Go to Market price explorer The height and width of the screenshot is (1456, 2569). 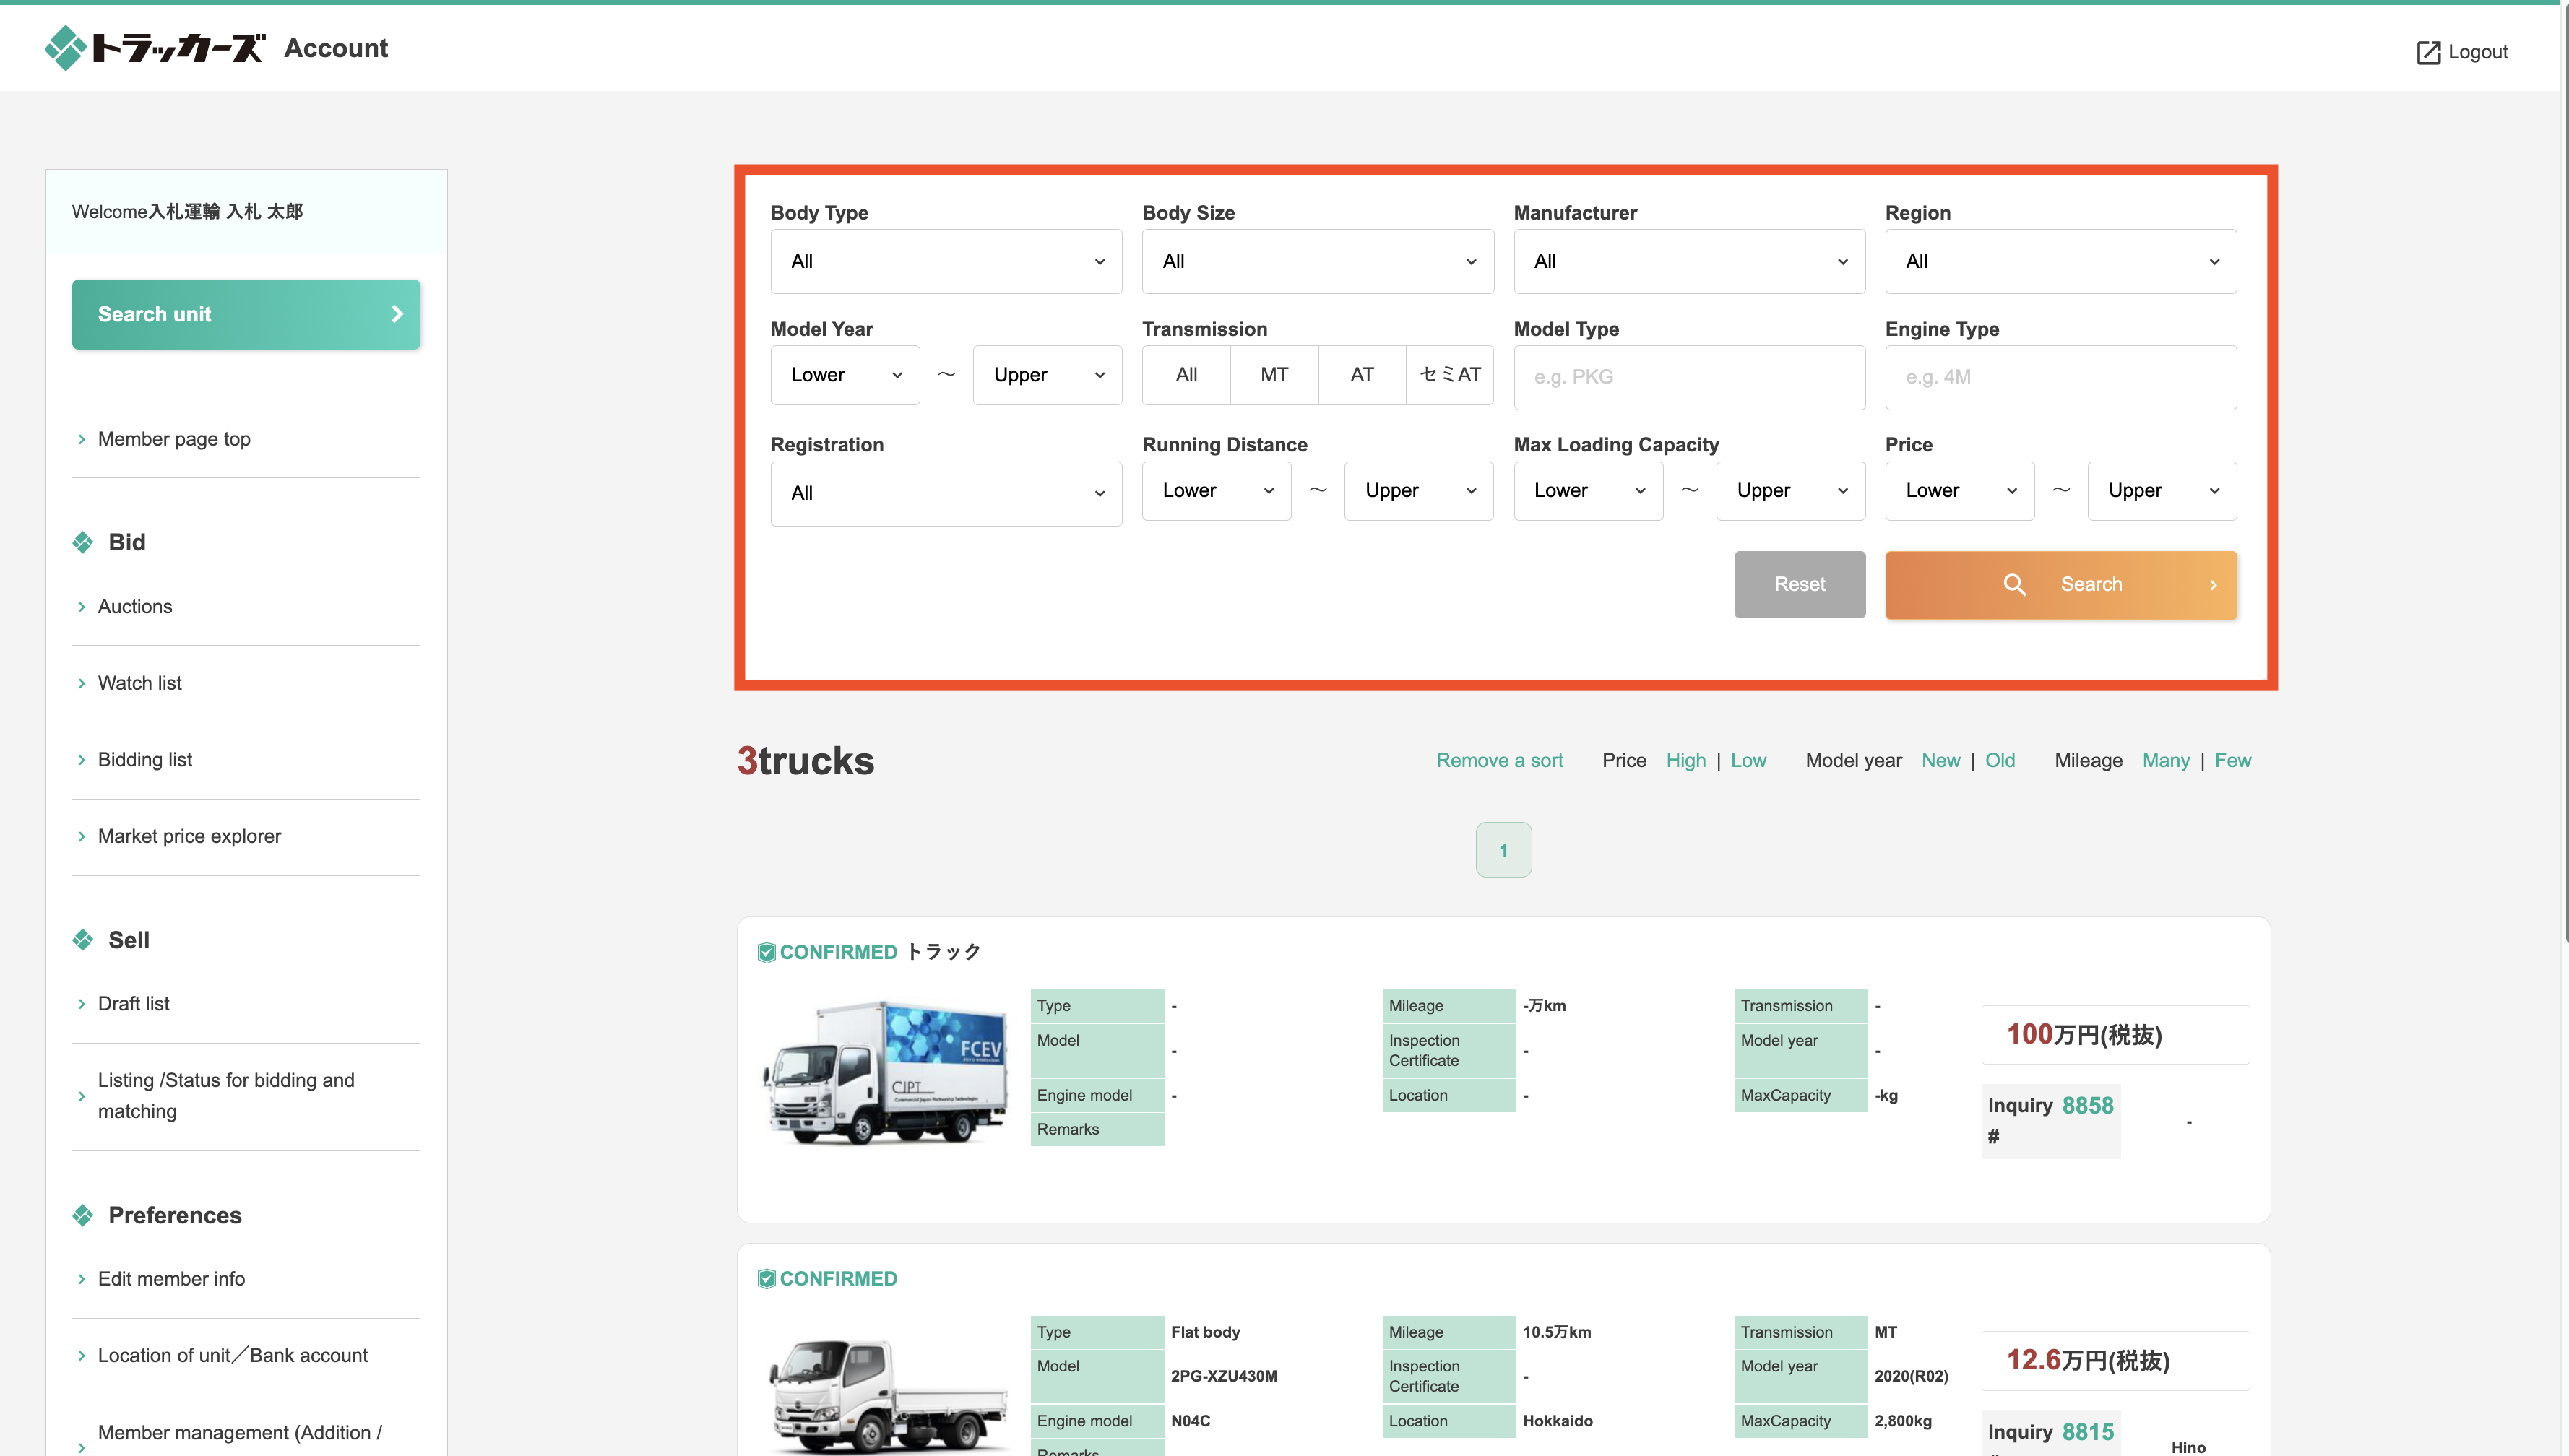189,836
